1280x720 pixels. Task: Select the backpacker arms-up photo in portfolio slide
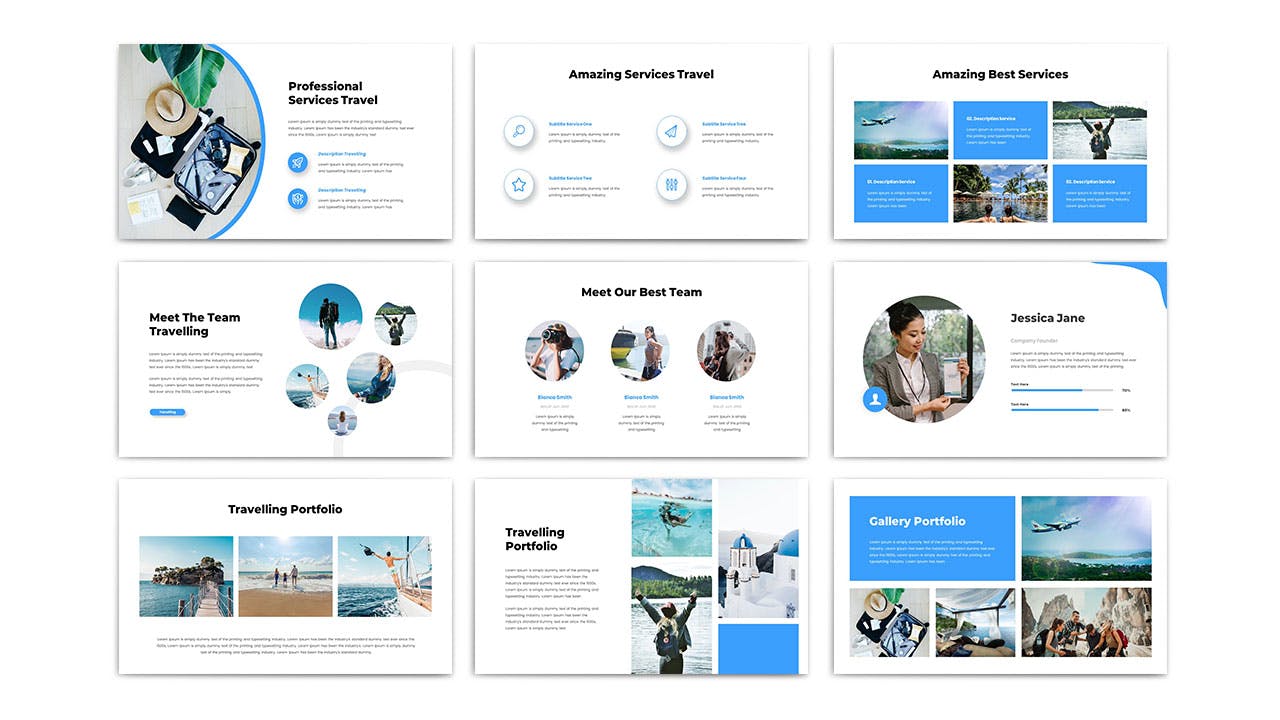672,618
